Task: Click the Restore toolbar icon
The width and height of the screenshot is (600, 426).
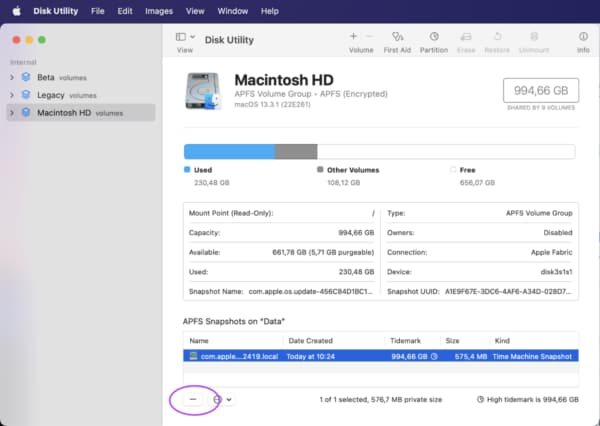Action: (497, 37)
